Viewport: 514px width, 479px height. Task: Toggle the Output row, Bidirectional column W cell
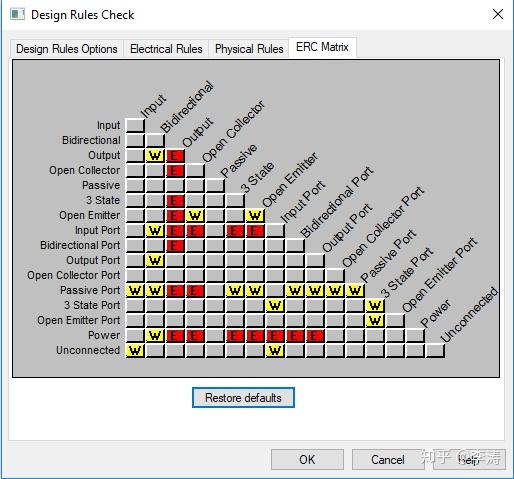155,156
